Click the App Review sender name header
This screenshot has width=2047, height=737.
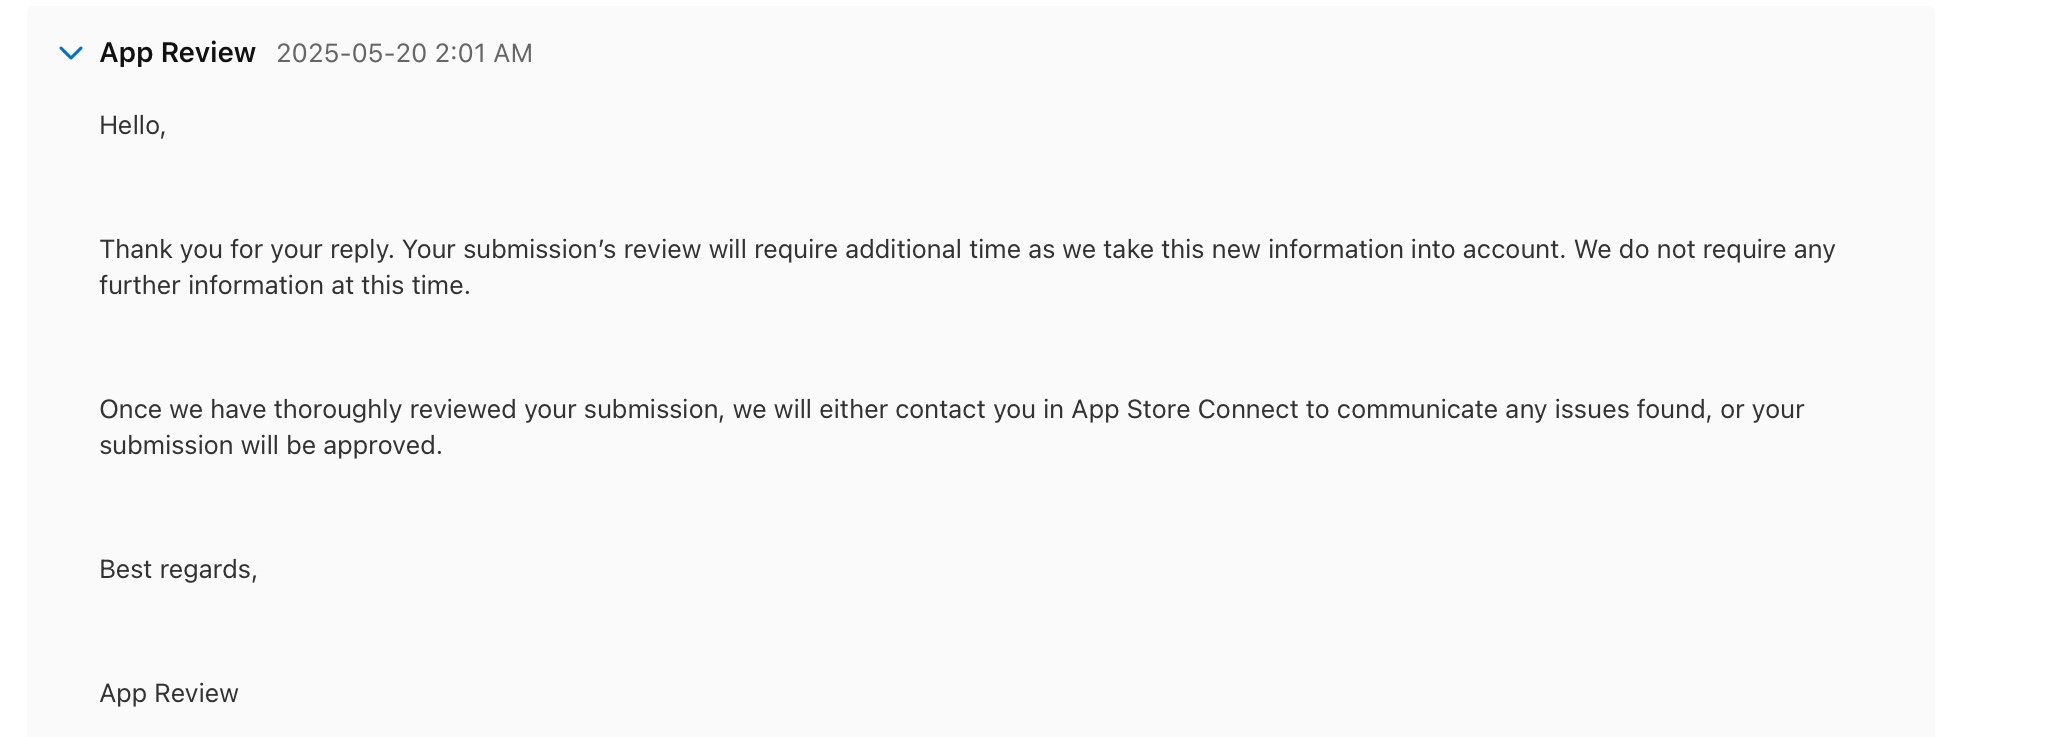177,53
